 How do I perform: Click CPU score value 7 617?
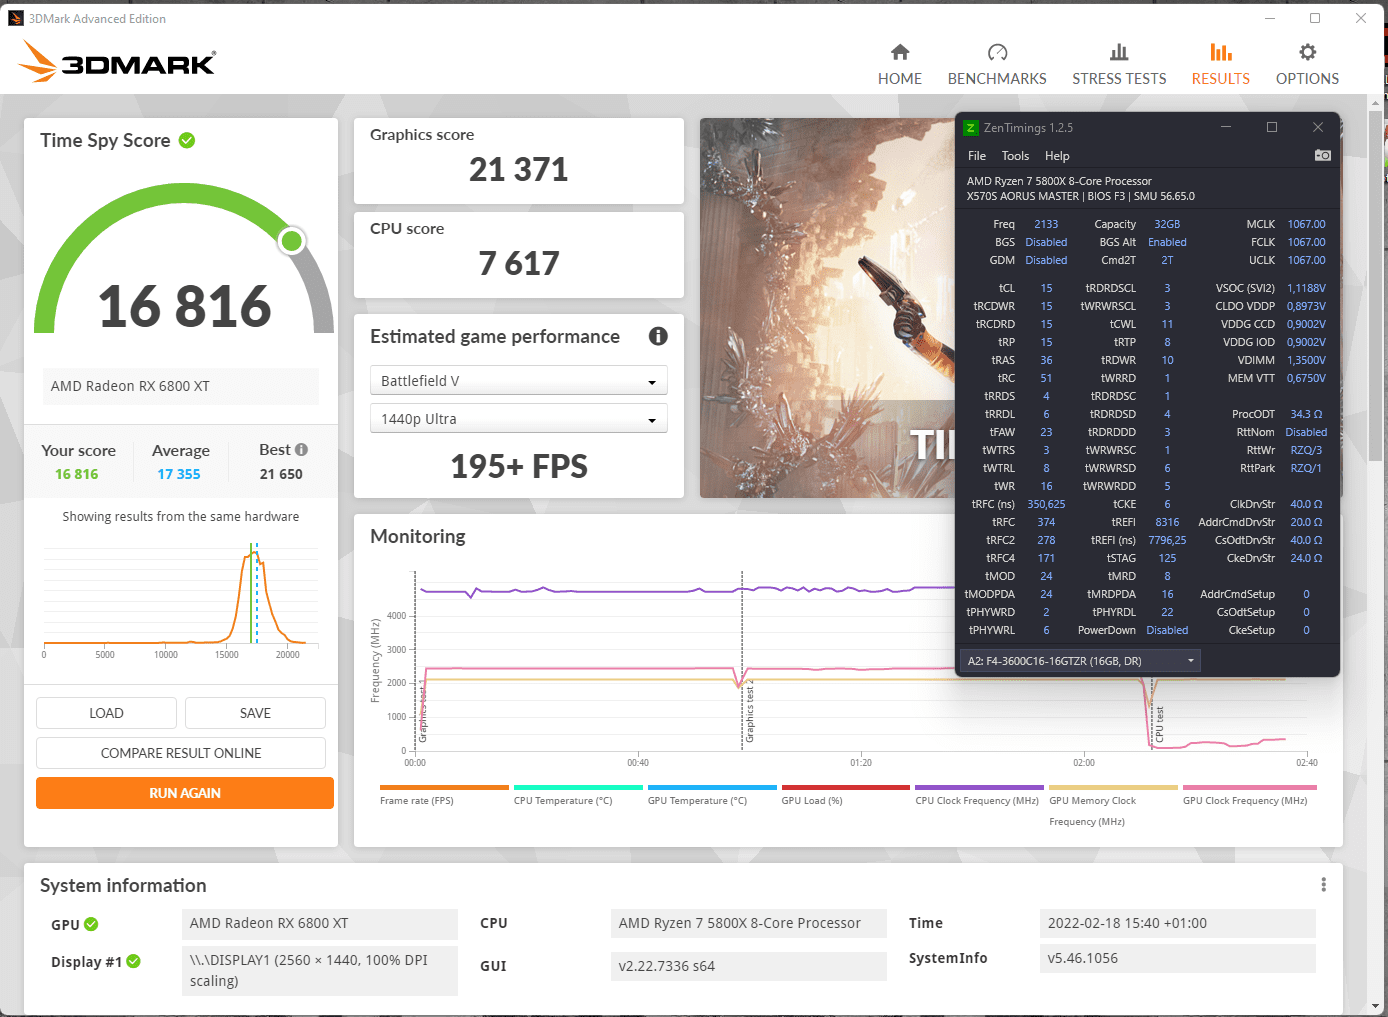[519, 263]
